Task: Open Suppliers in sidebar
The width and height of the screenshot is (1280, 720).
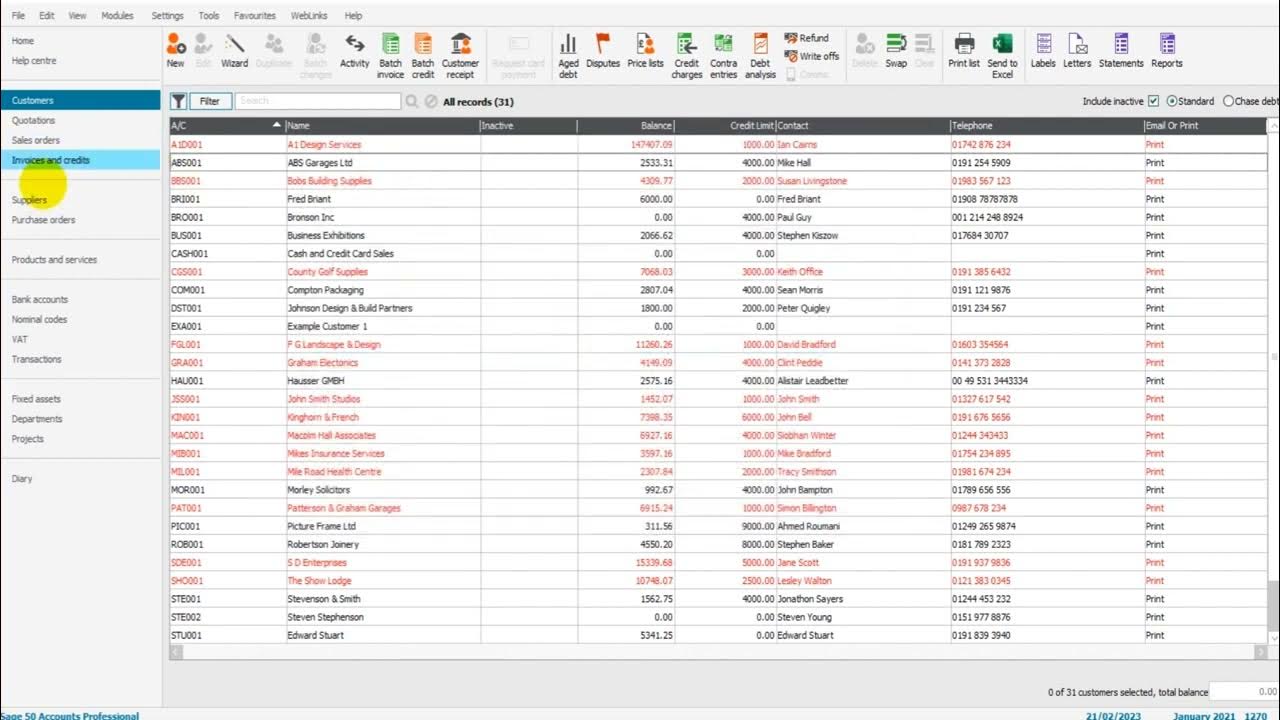Action: 29,200
